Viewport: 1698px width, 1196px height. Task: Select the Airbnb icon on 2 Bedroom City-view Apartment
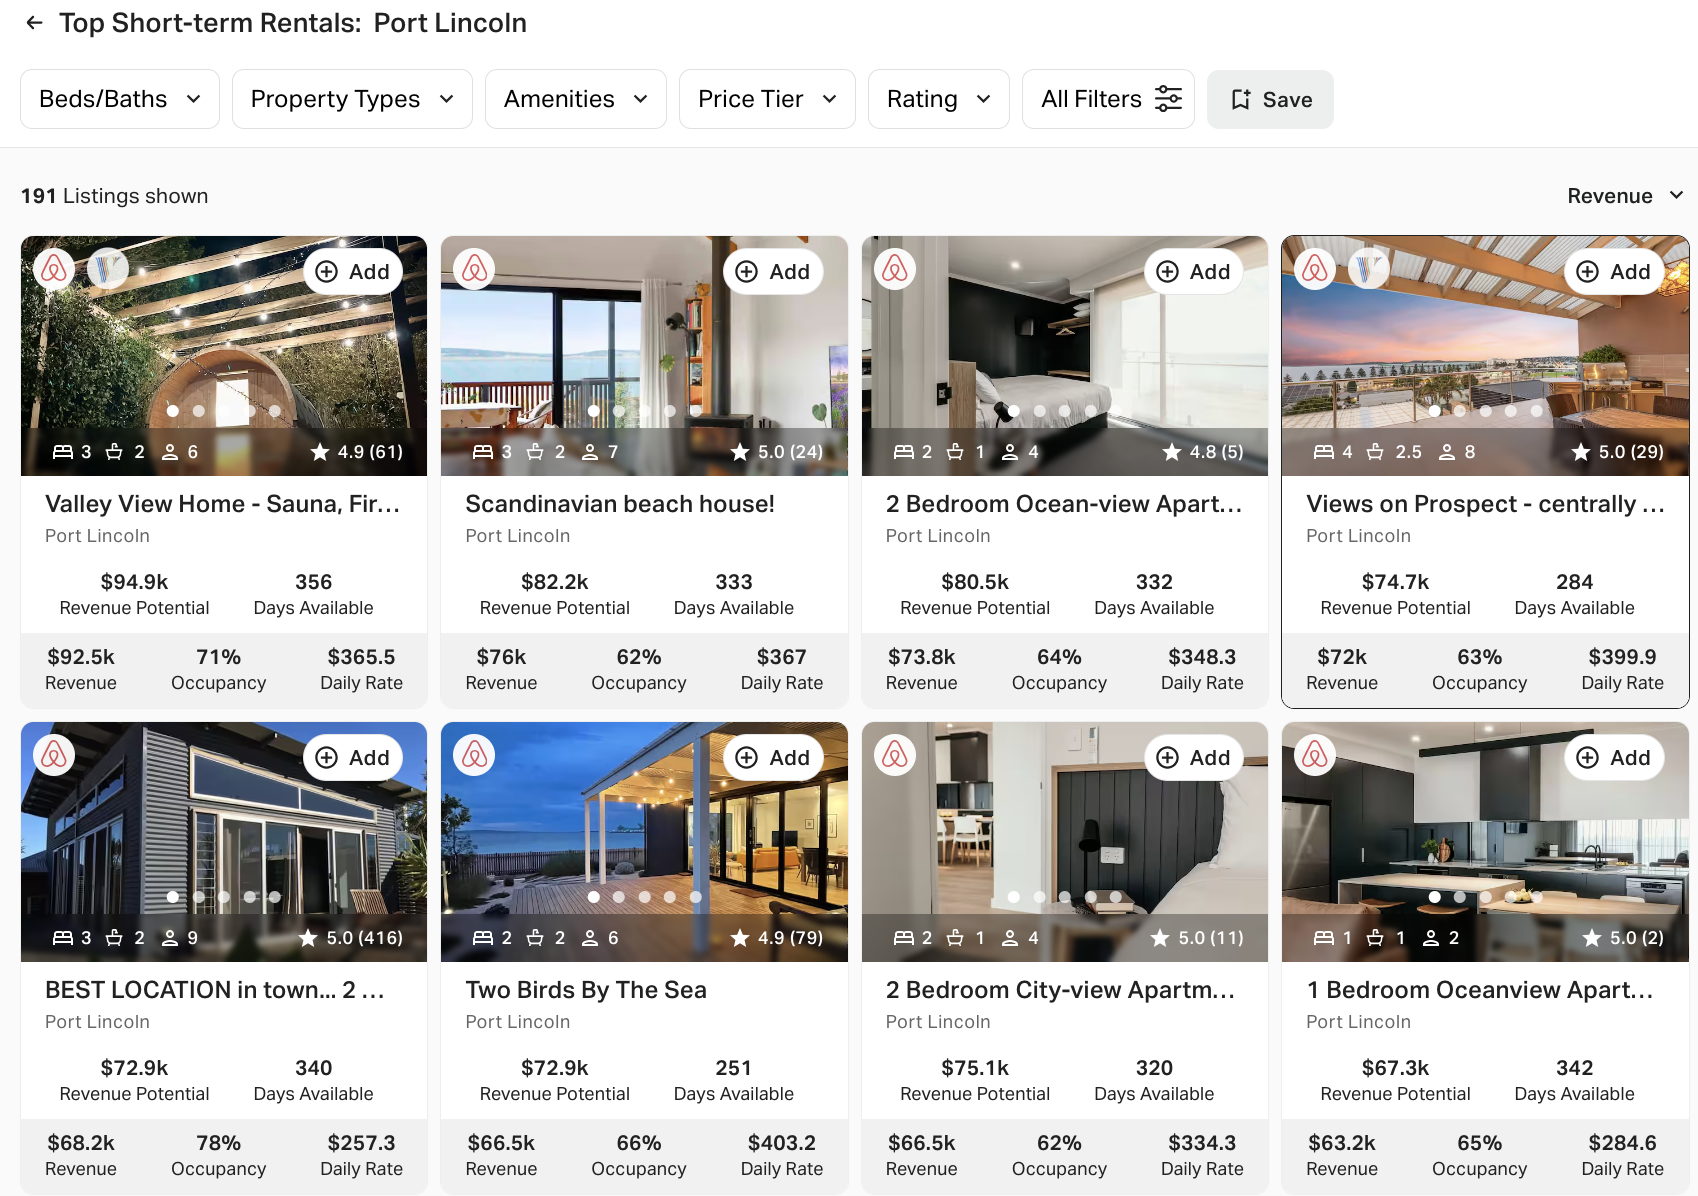point(895,755)
